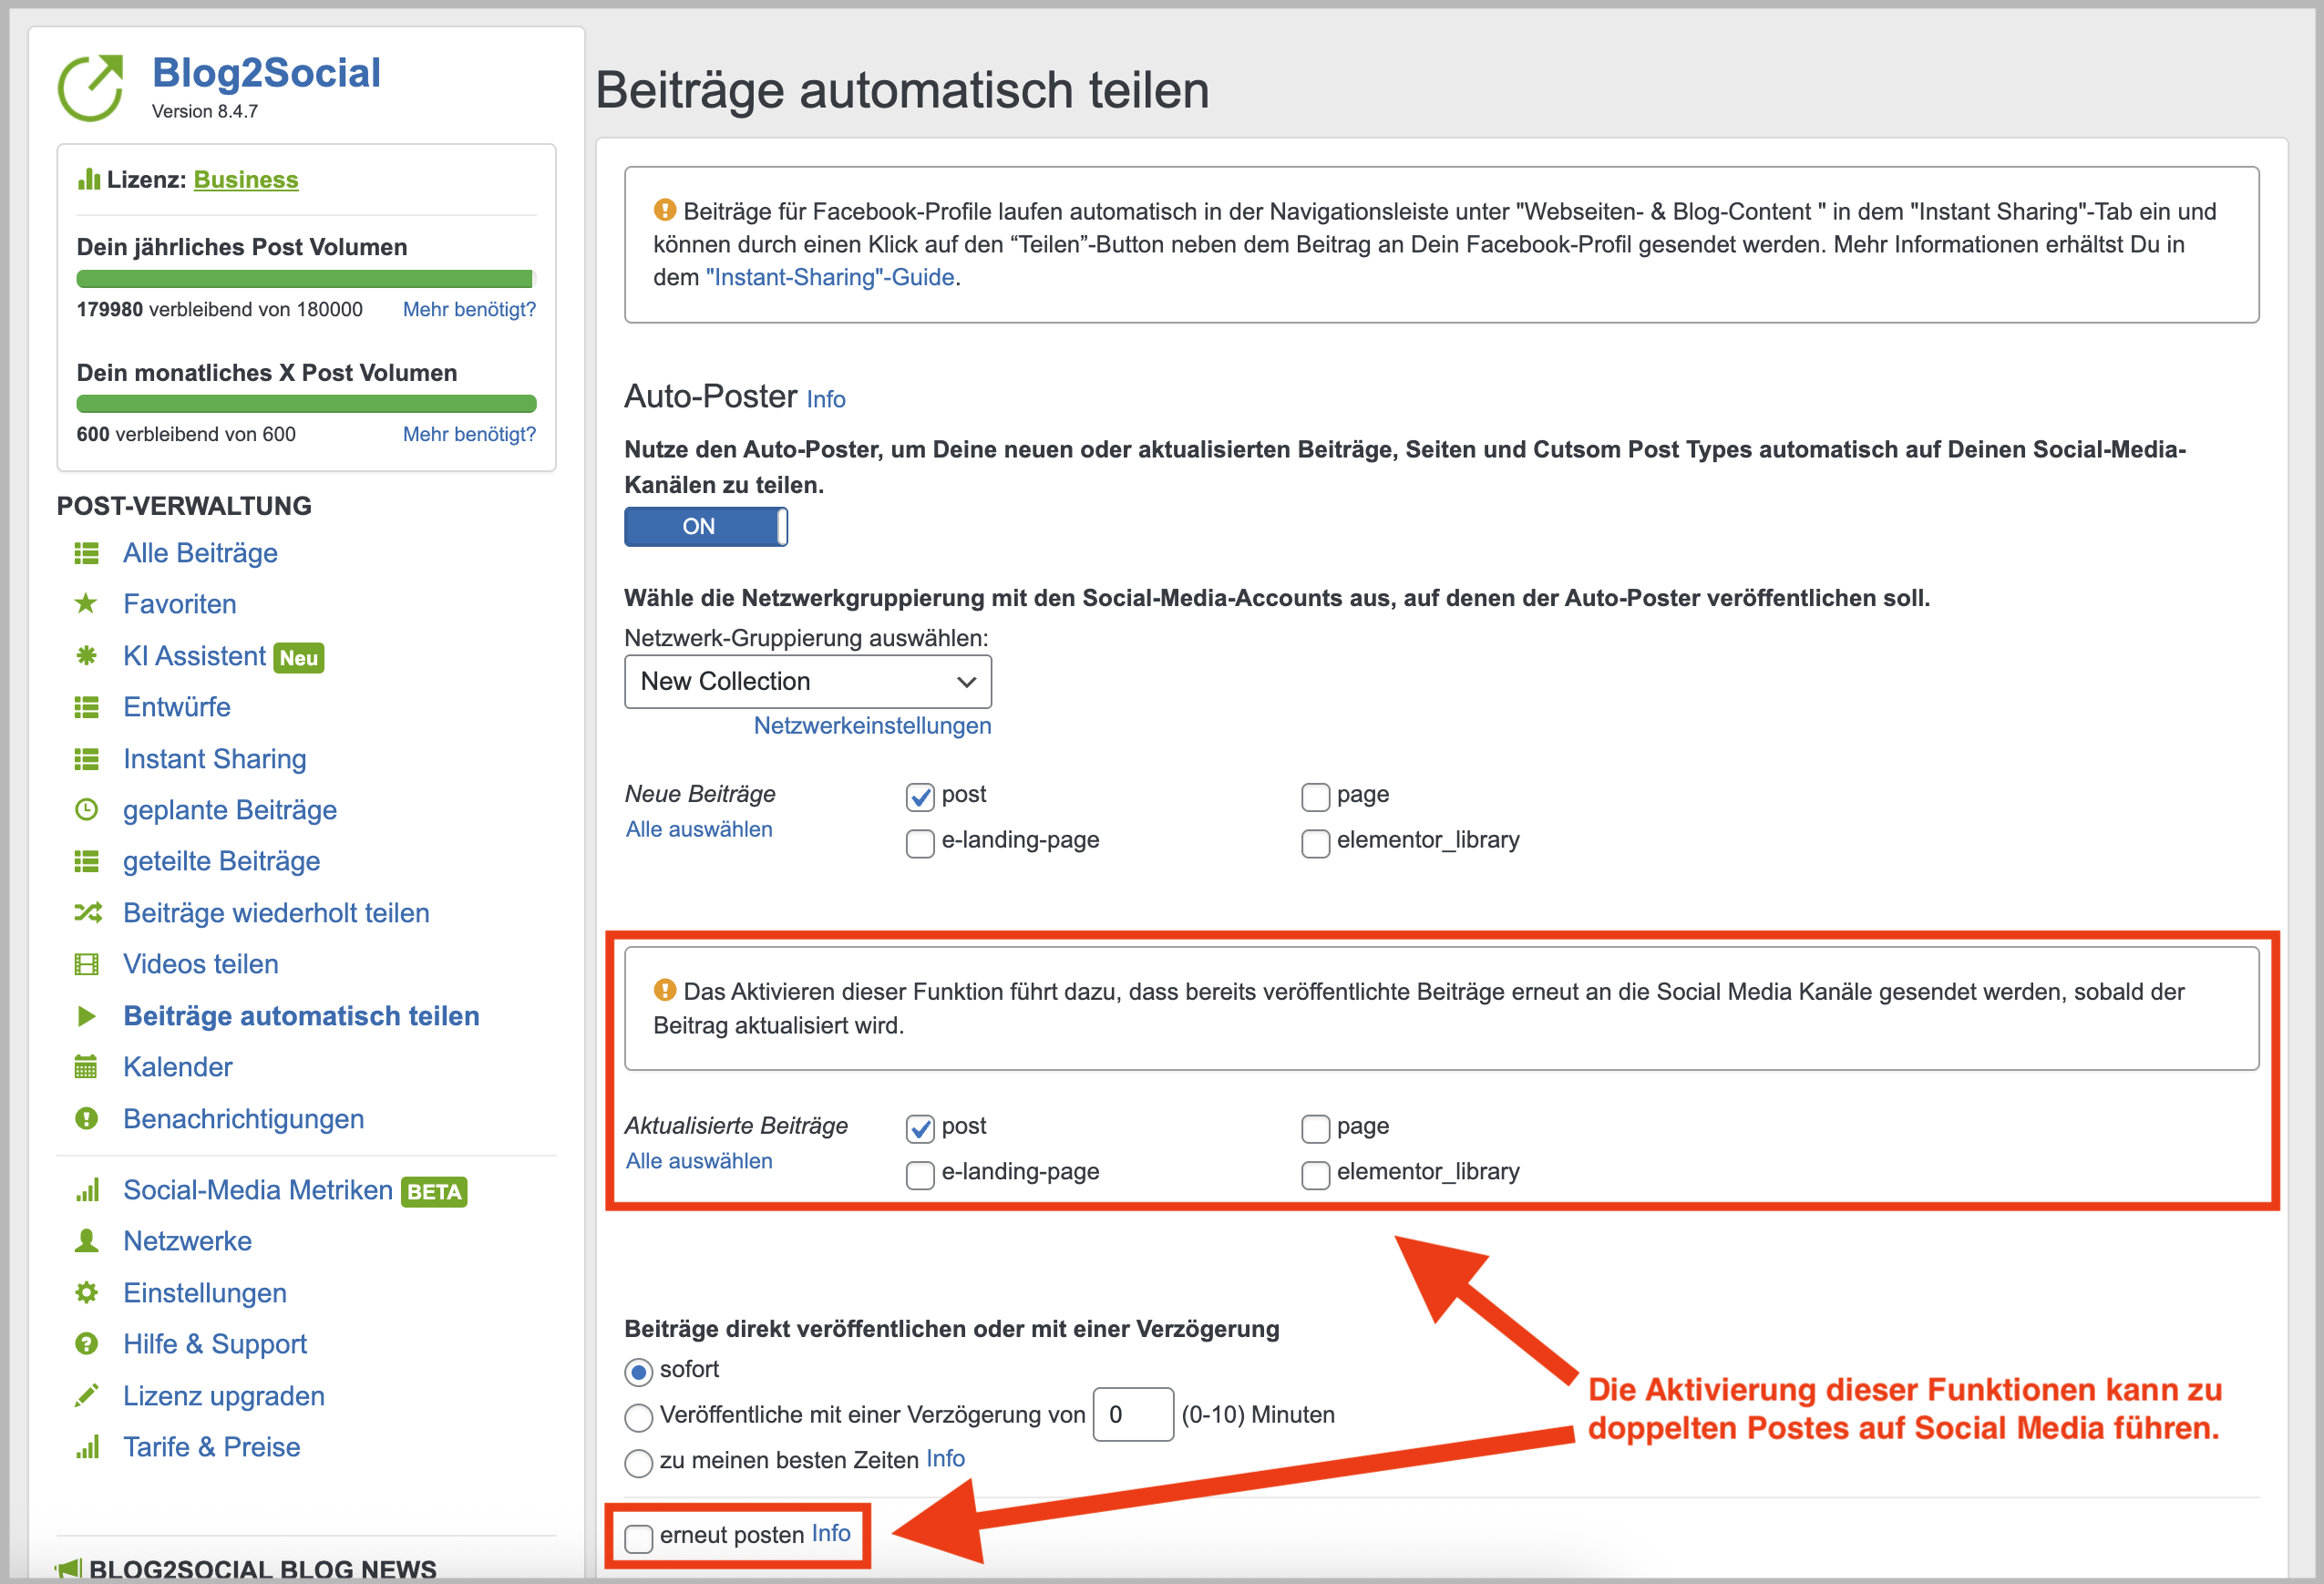This screenshot has height=1584, width=2324.
Task: Open Einstellungen menu item
Action: [x=205, y=1293]
